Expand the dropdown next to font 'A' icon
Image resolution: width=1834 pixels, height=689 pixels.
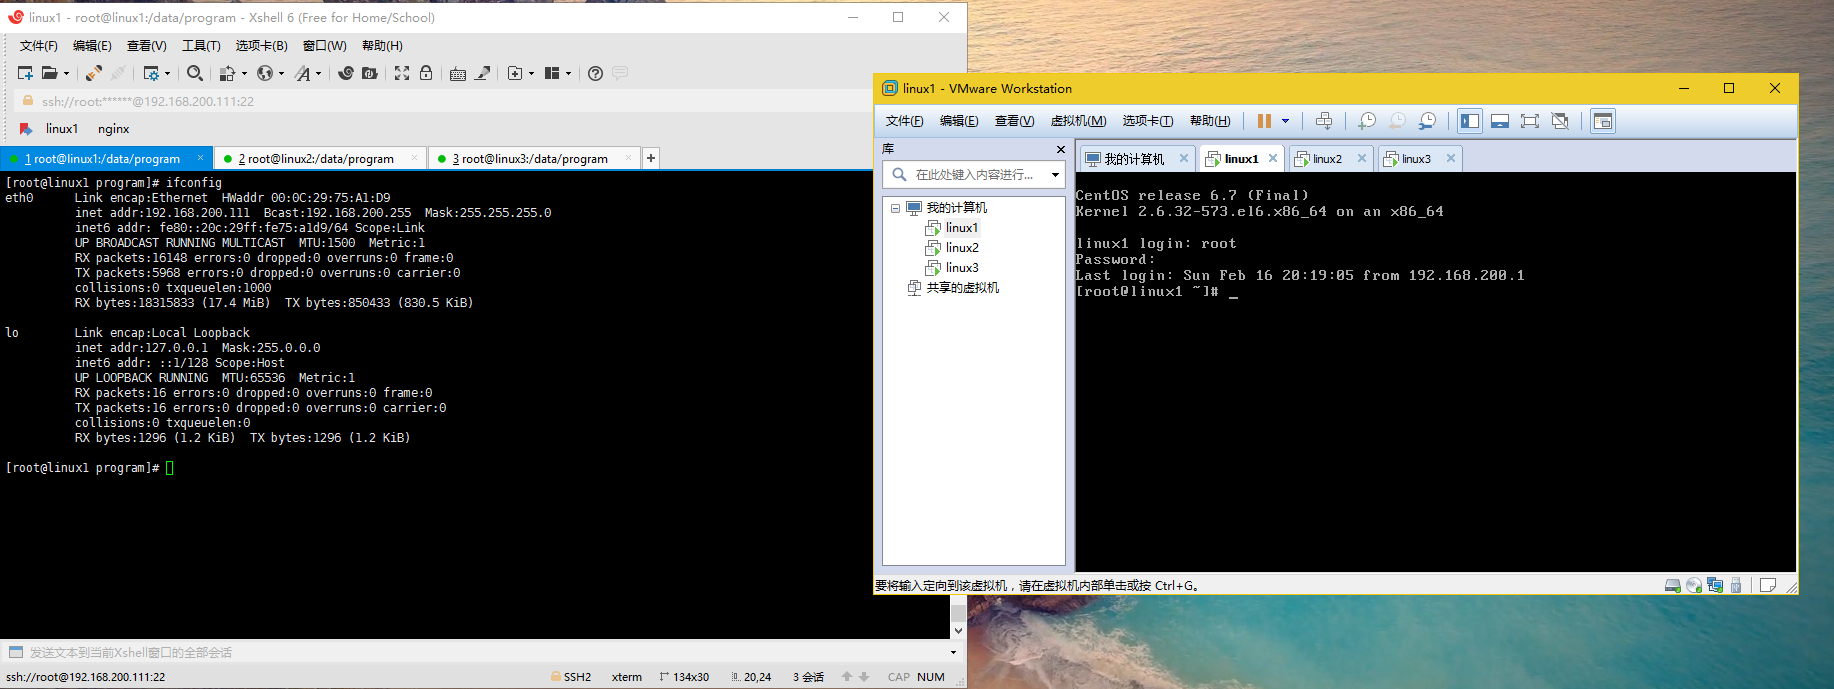(319, 73)
